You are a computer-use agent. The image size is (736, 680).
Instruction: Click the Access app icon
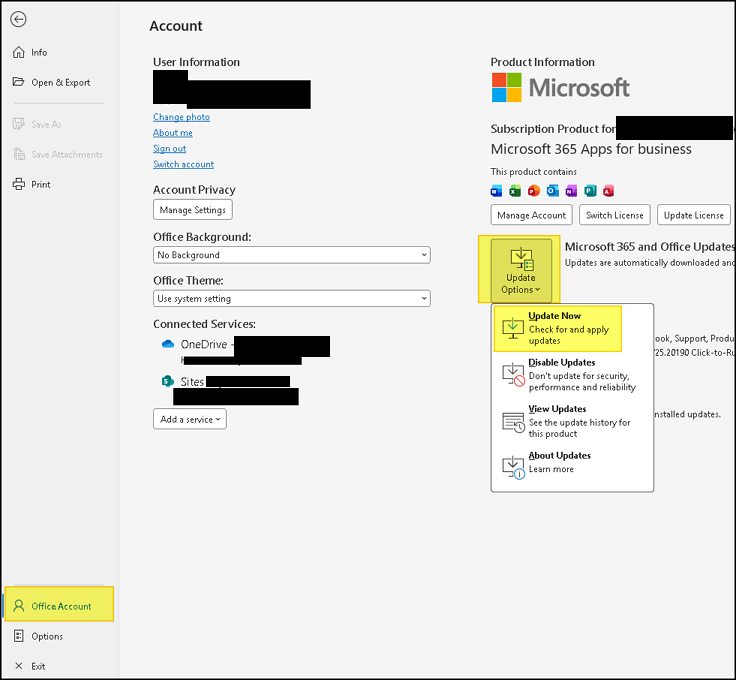[x=609, y=191]
